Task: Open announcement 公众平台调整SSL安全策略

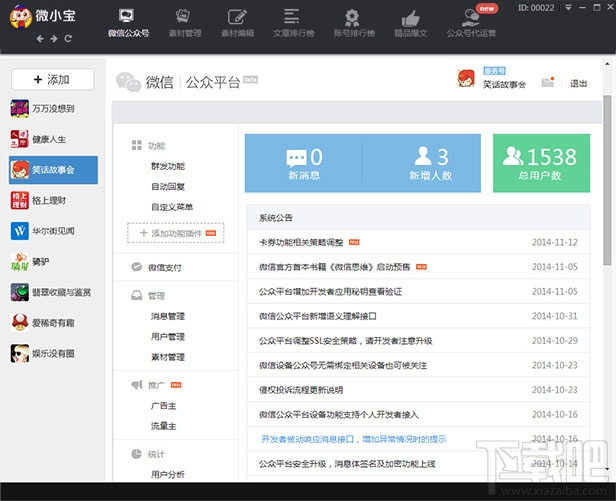Action: click(346, 341)
